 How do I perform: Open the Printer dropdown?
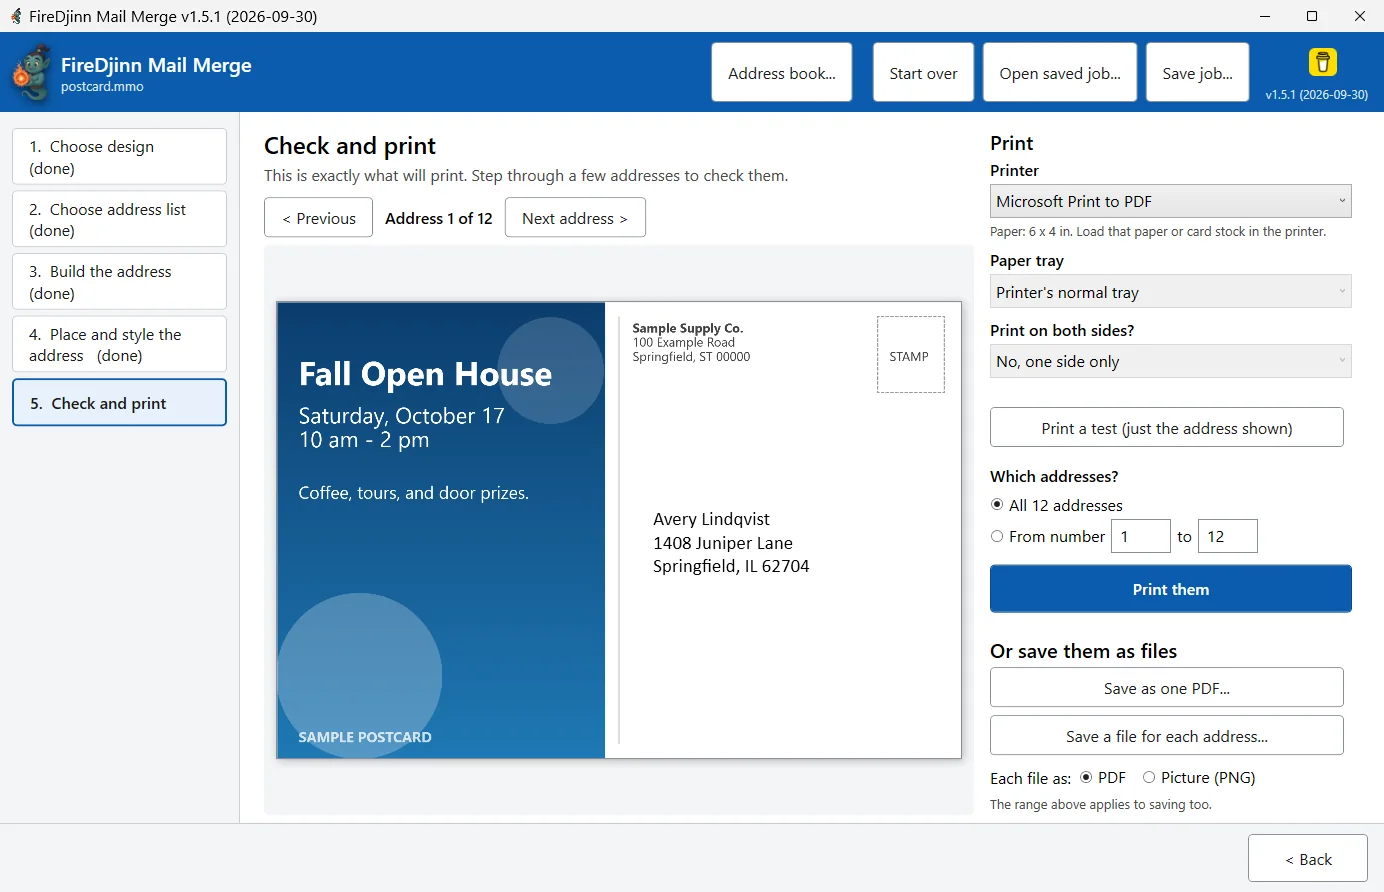click(x=1171, y=201)
